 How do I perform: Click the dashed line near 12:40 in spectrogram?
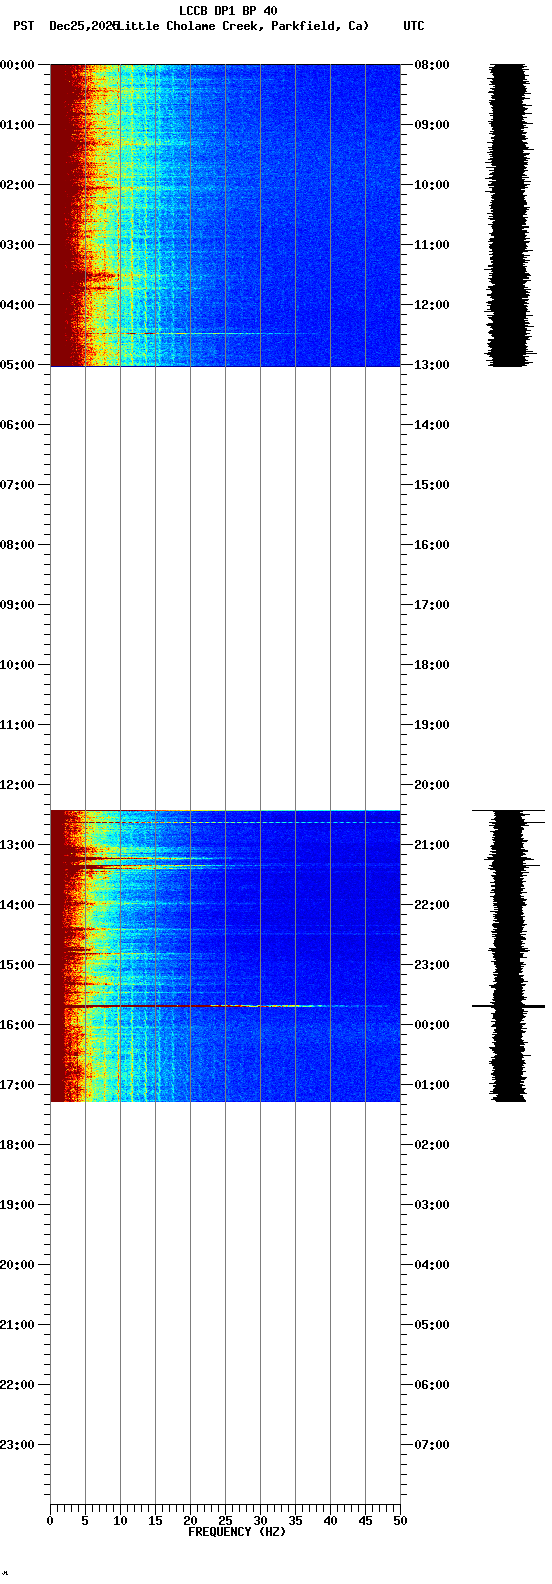(x=226, y=823)
